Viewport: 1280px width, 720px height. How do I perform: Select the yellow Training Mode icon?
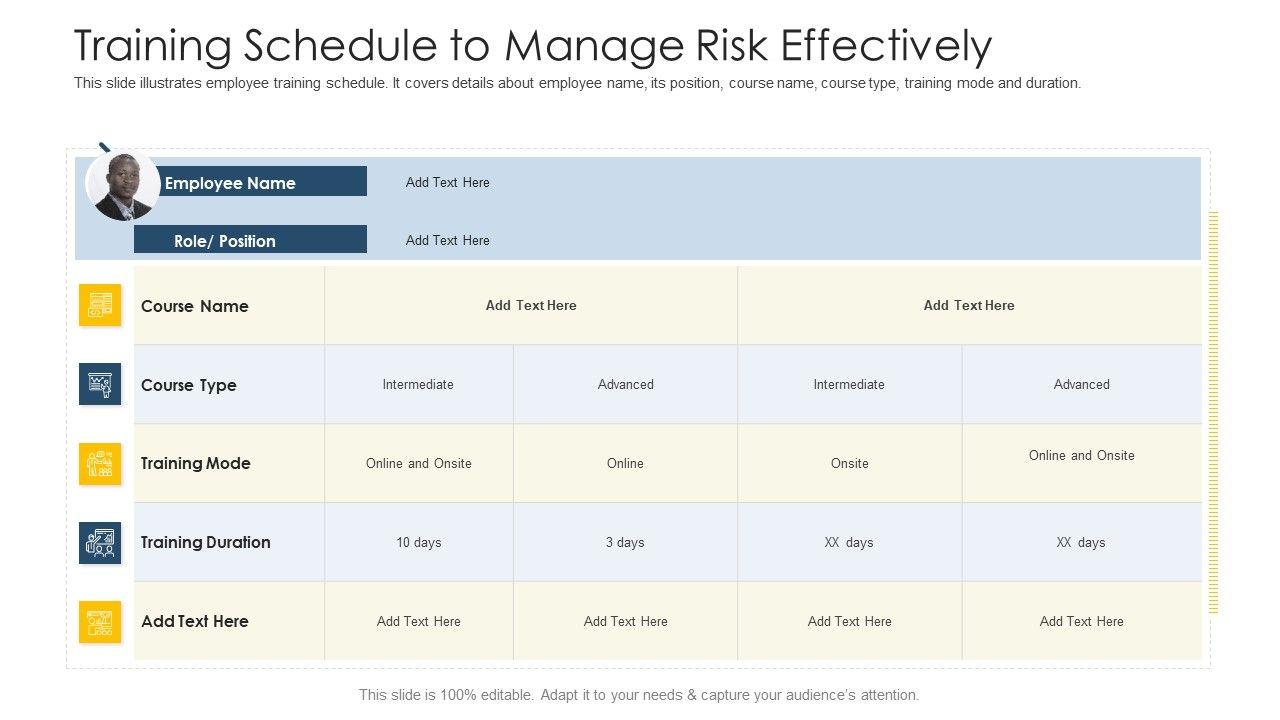point(100,463)
